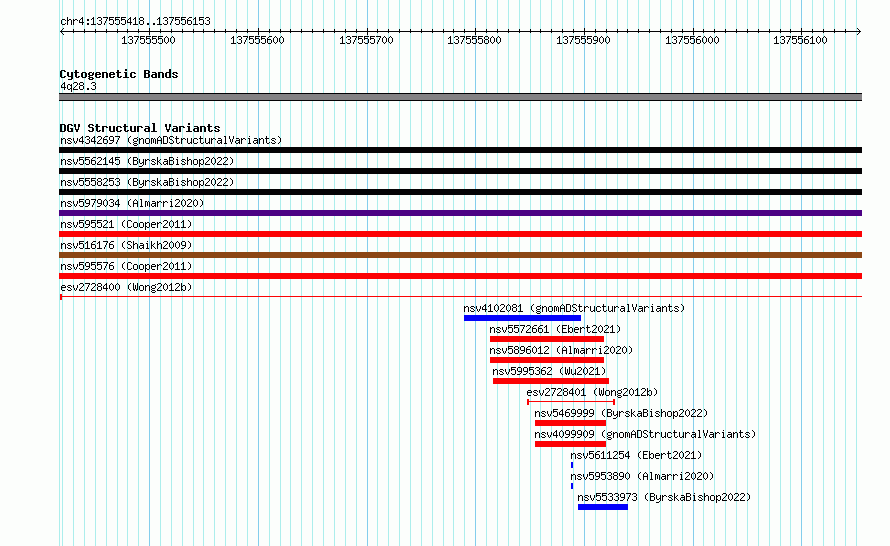Screen dimensions: 890x546
Task: Select the red bar under nsv595576
Action: (x=460, y=276)
